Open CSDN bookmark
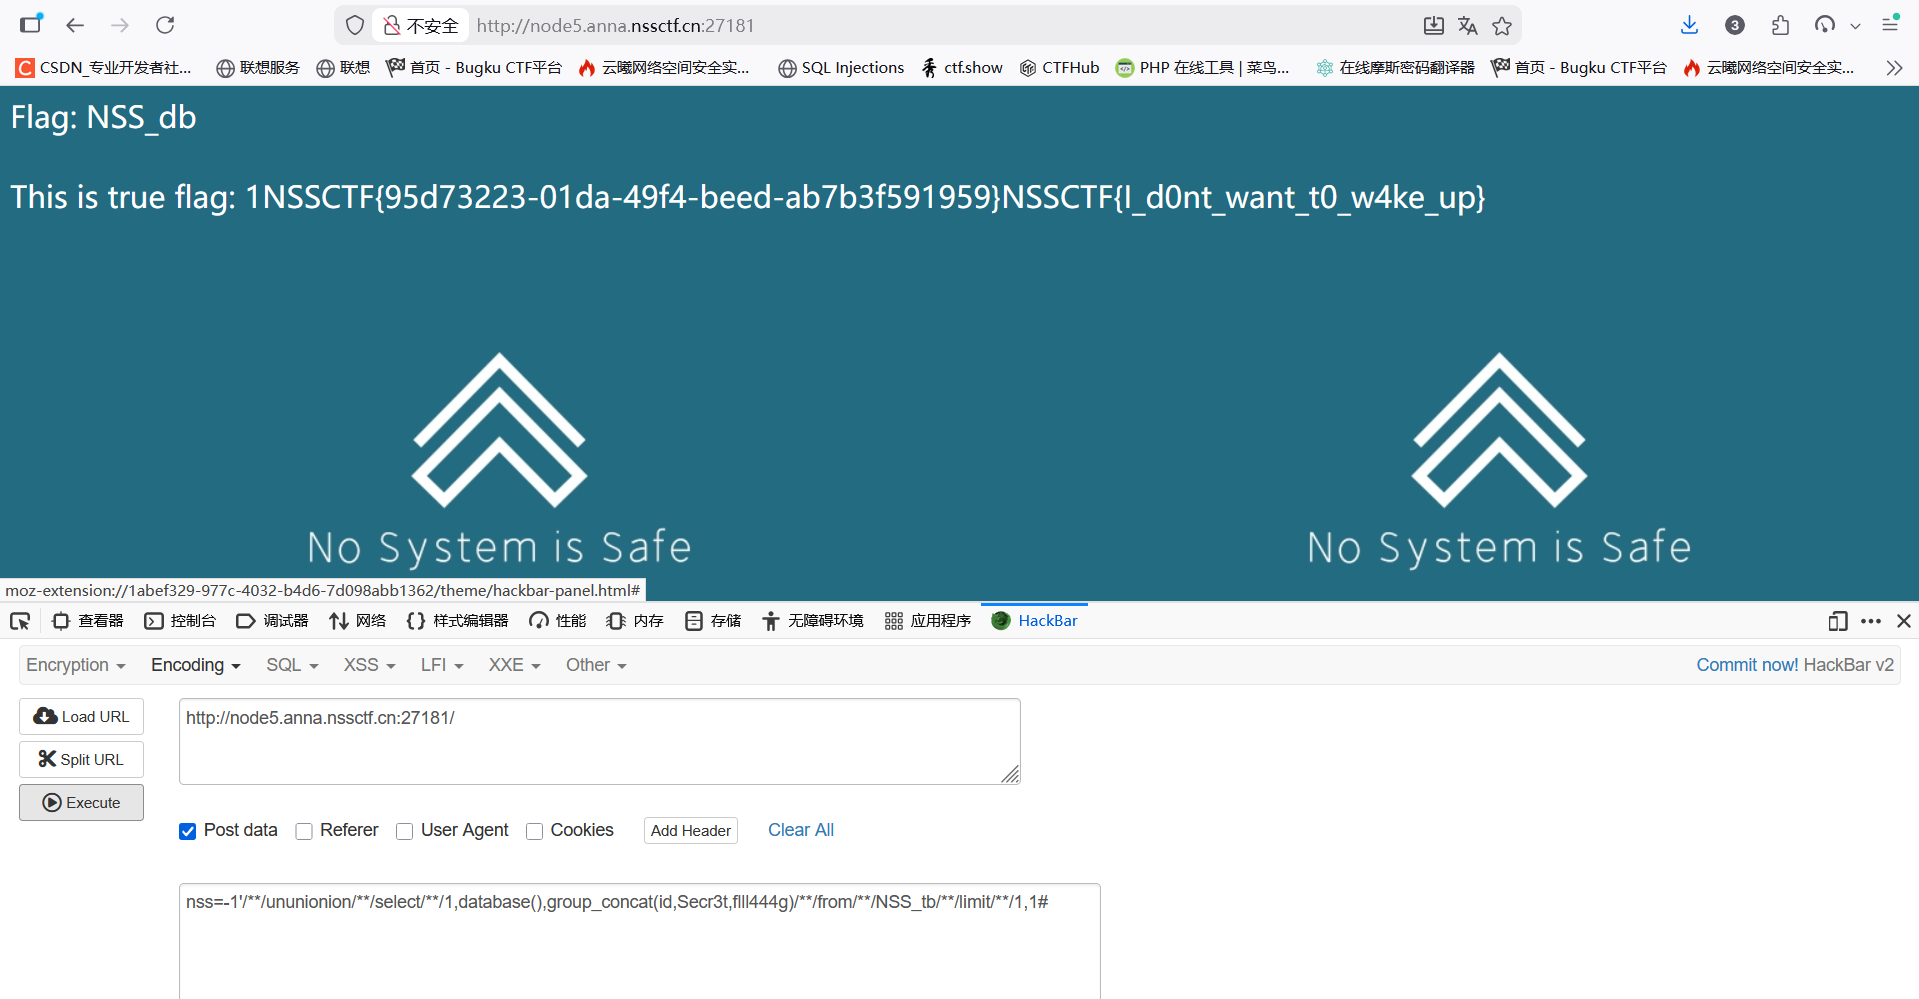 click(x=103, y=68)
